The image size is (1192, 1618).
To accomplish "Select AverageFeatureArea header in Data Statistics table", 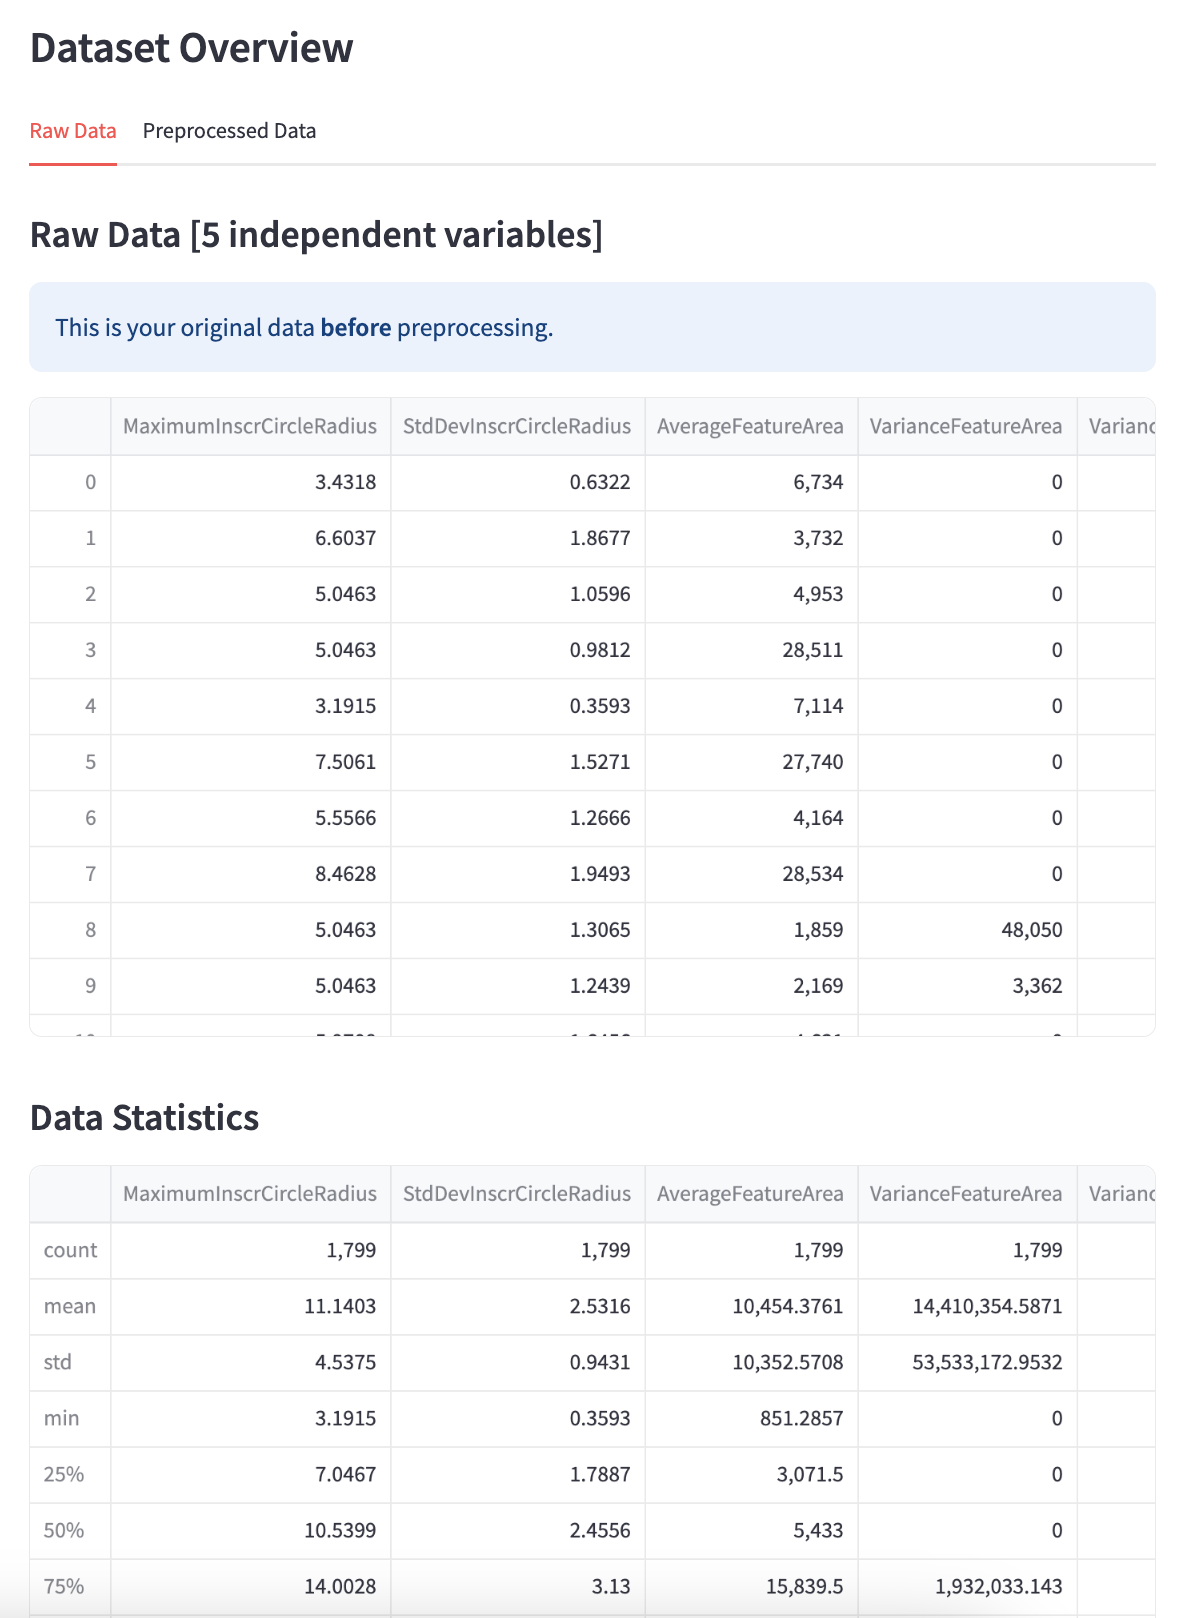I will pos(751,1193).
